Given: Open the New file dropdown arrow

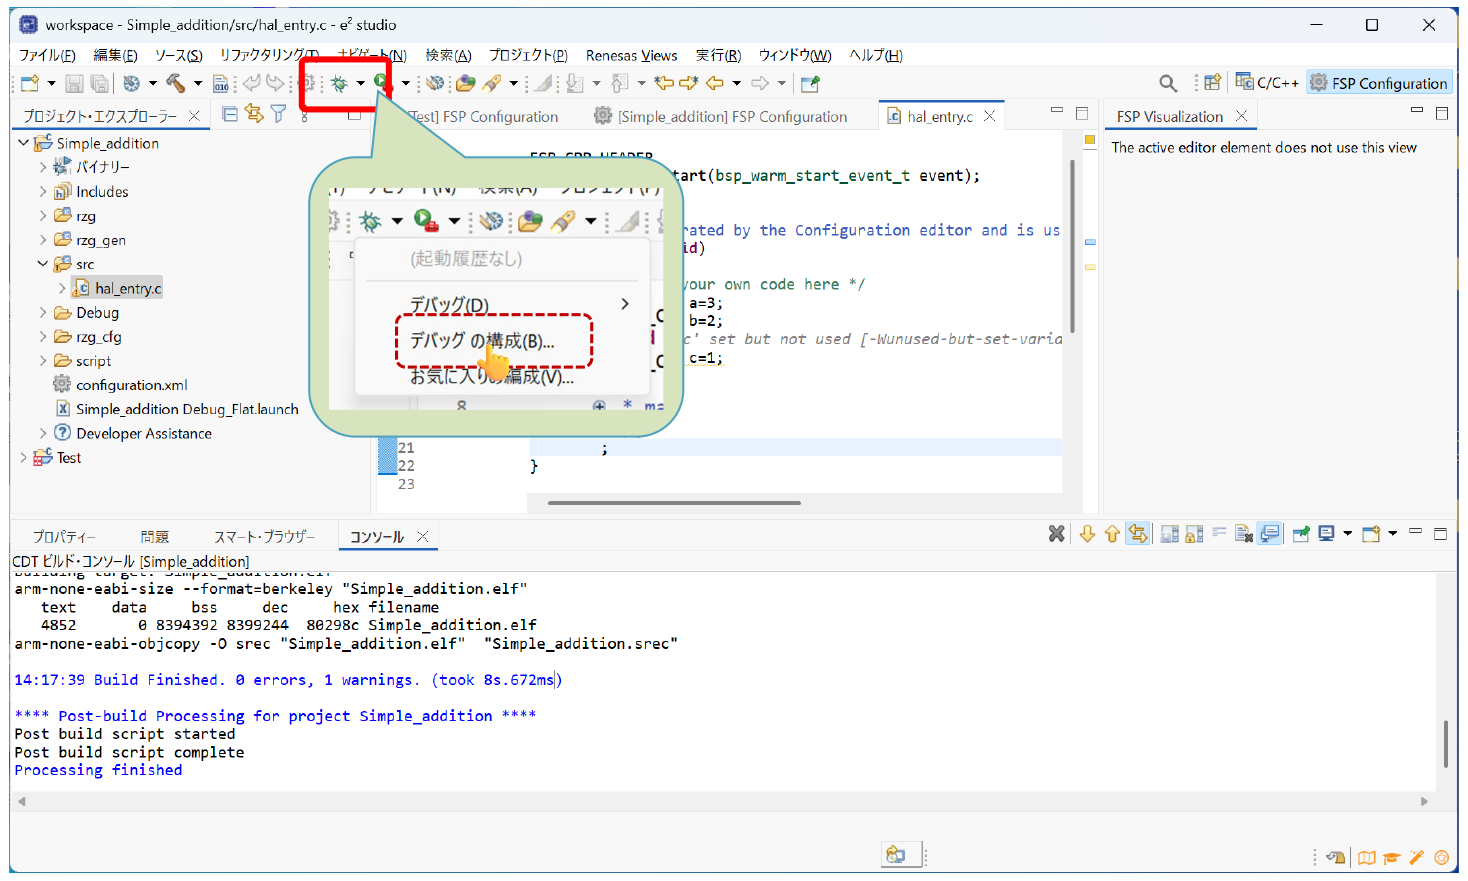Looking at the screenshot, I should tap(51, 84).
